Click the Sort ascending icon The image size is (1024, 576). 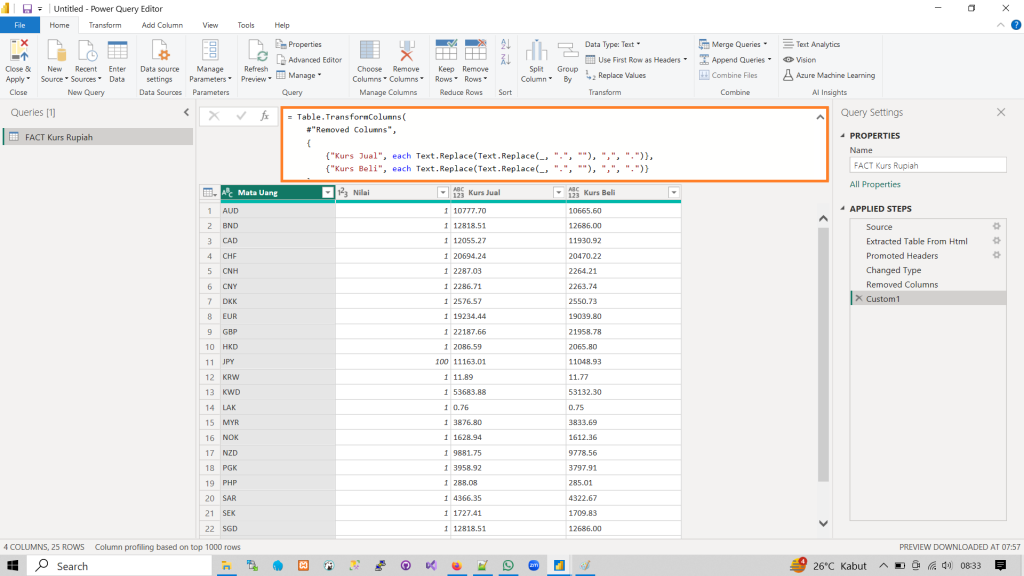pyautogui.click(x=505, y=45)
